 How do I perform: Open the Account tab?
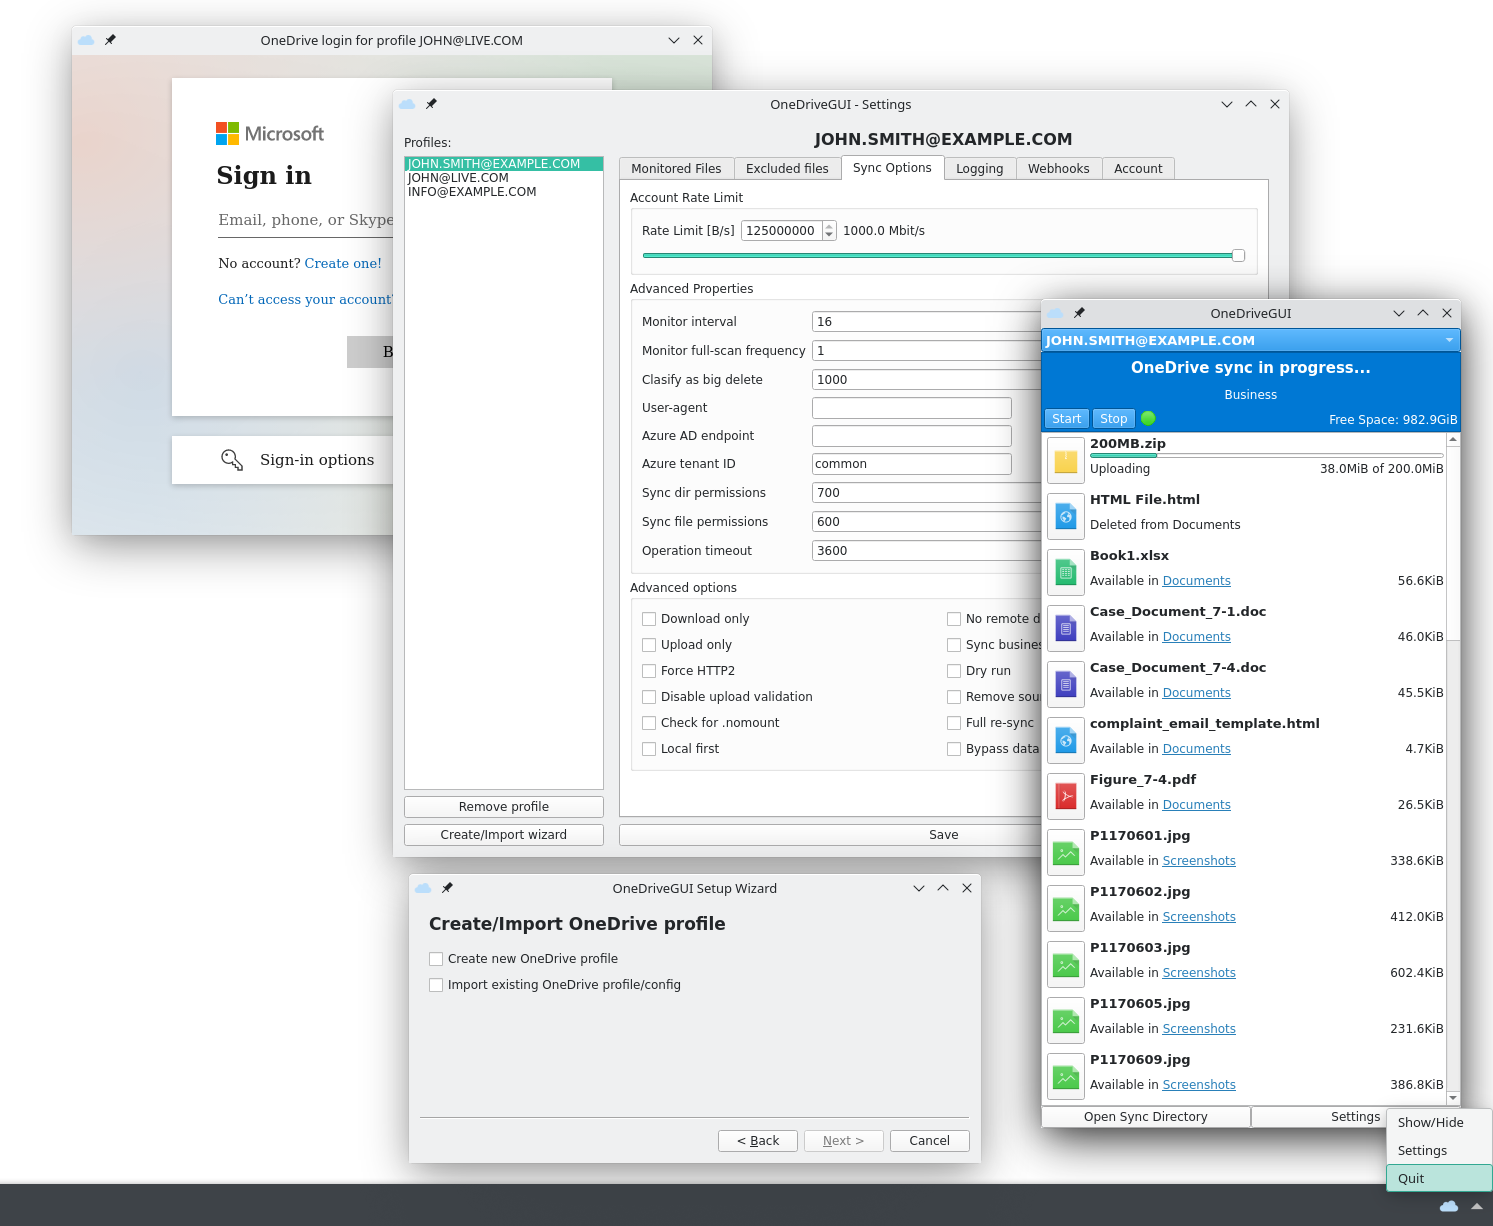[x=1138, y=168]
